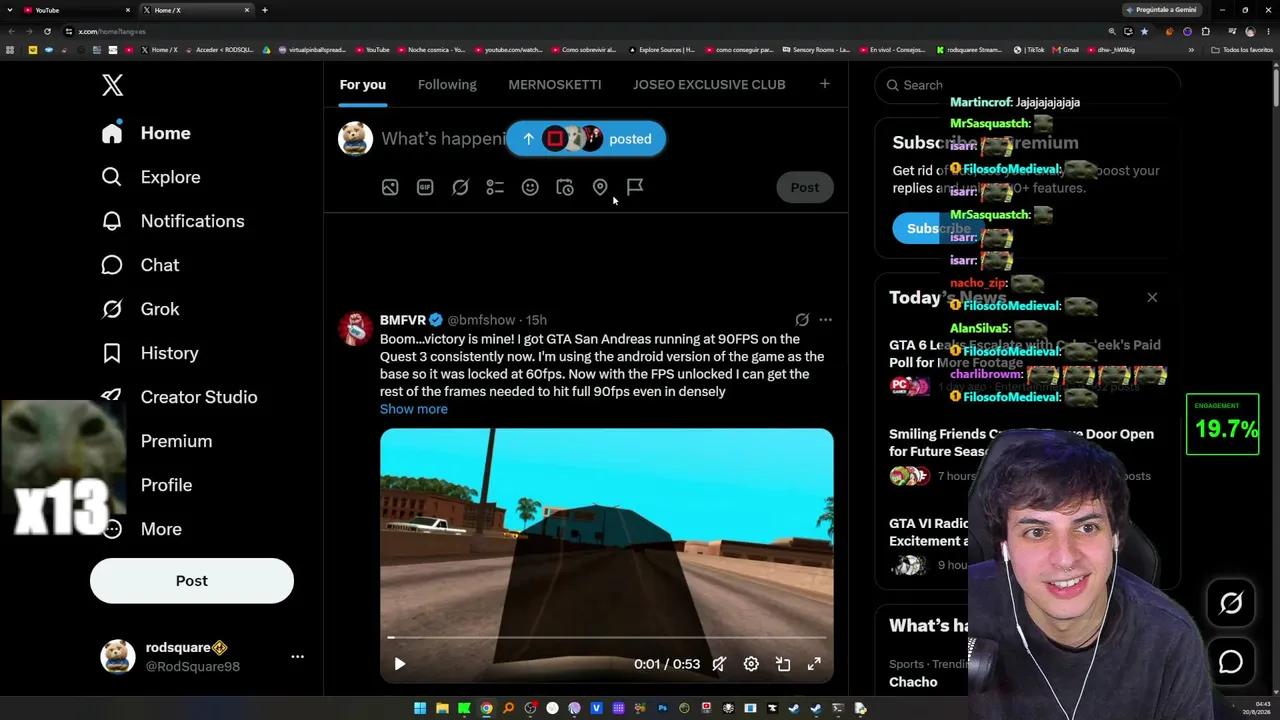Click the flag icon in composer toolbar

click(x=635, y=187)
